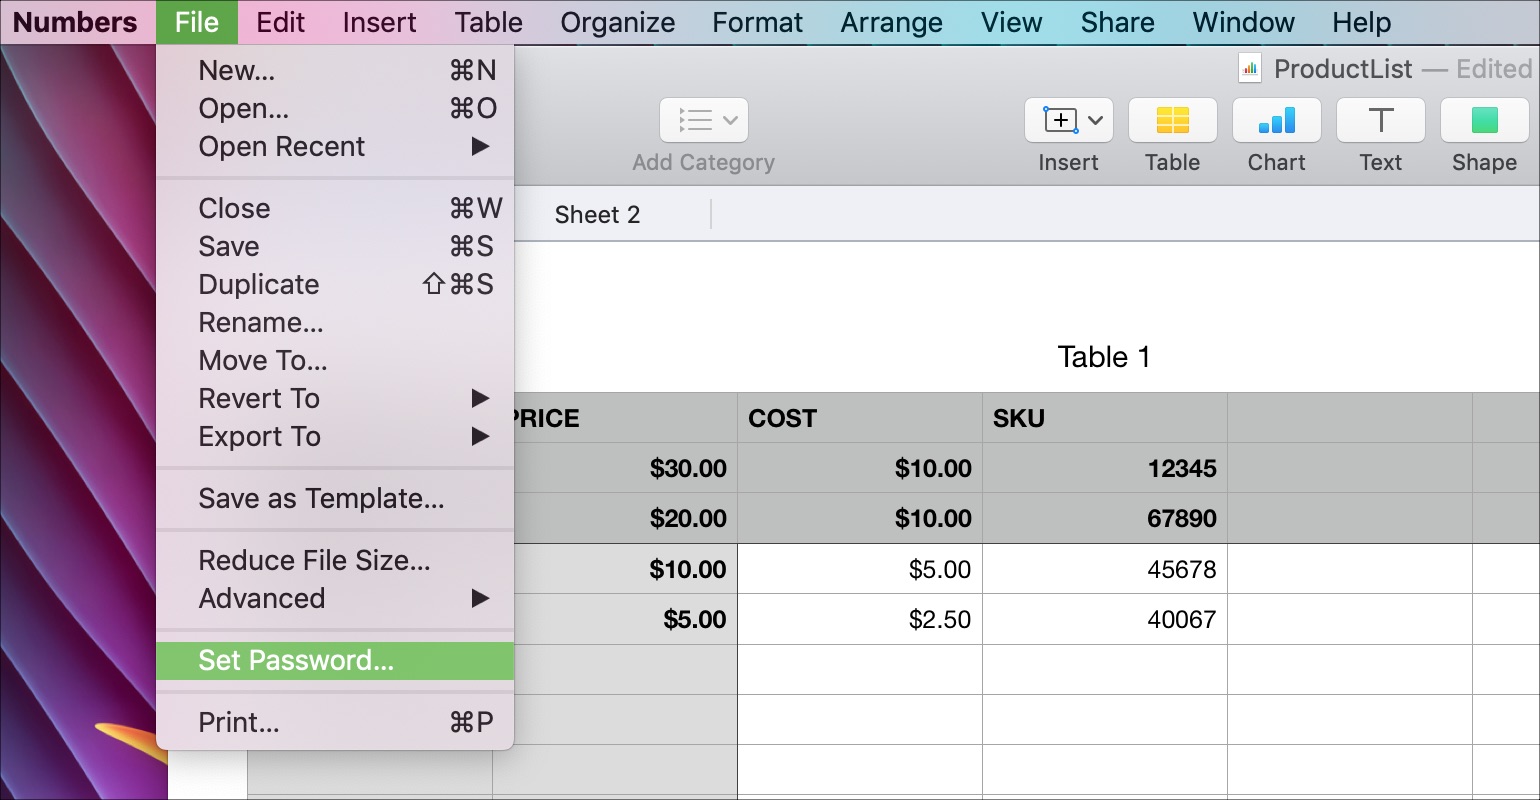Select Reduce File Size… menu item
This screenshot has height=800, width=1540.
tap(335, 561)
